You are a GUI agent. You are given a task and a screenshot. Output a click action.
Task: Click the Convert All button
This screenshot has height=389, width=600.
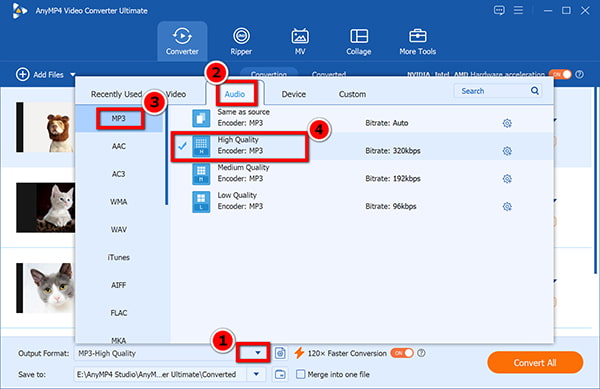click(x=535, y=362)
